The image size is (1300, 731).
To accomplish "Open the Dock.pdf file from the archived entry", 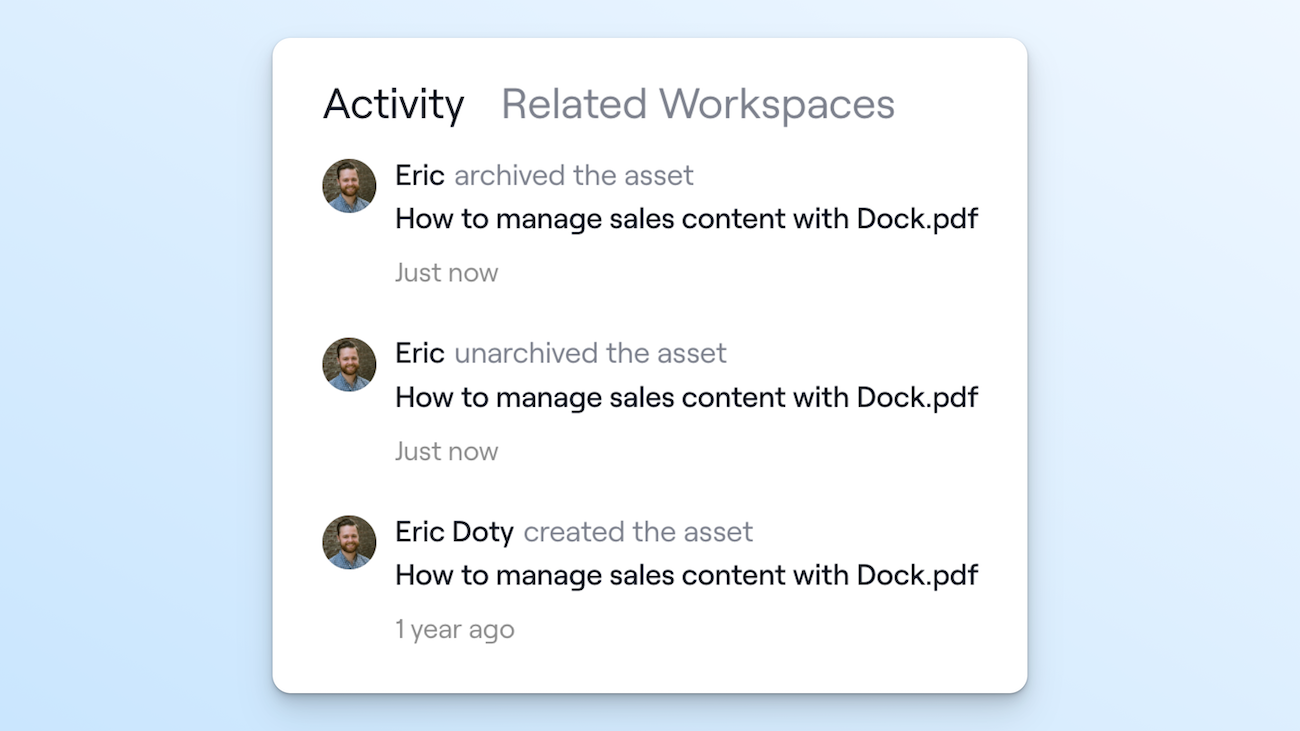I will [x=686, y=219].
